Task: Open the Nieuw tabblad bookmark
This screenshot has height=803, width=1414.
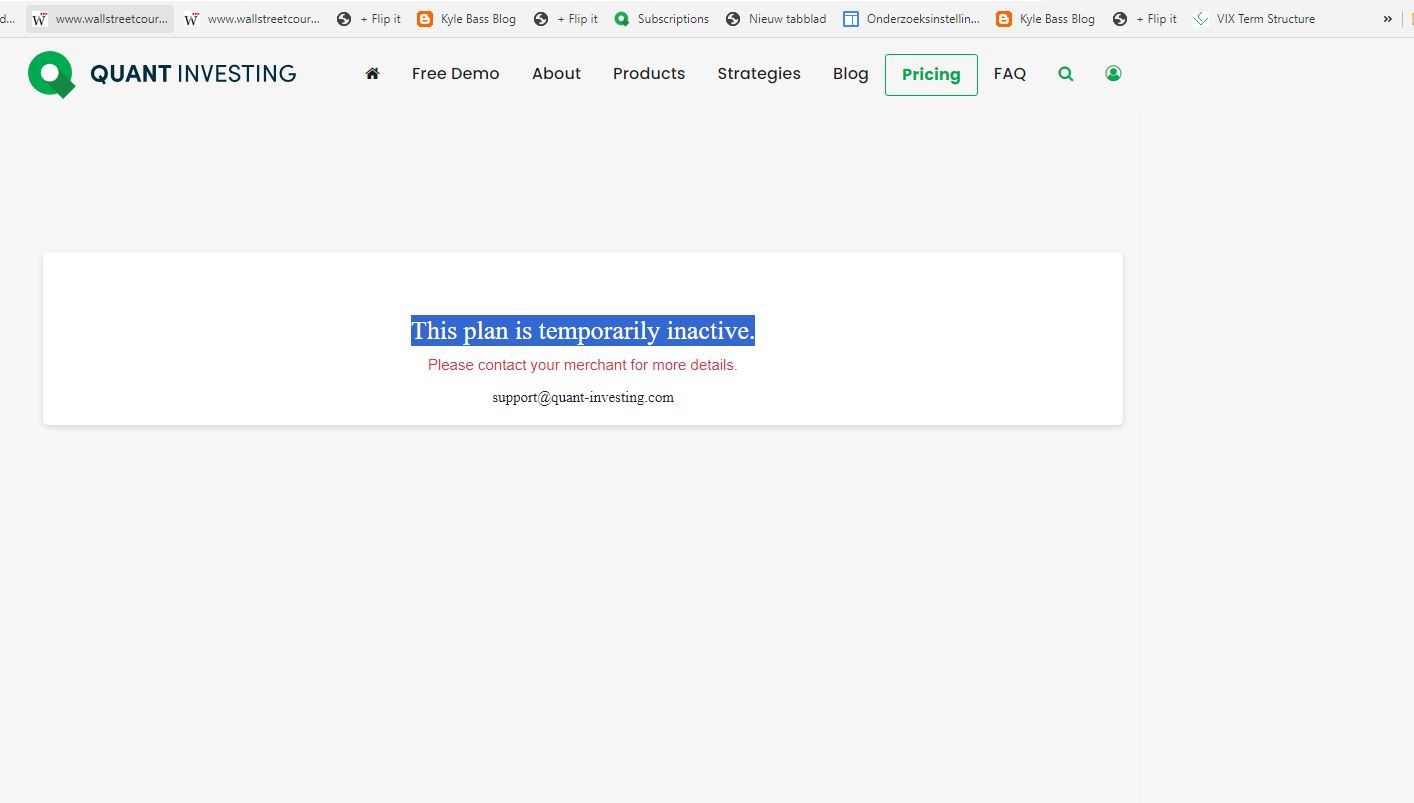Action: 776,19
